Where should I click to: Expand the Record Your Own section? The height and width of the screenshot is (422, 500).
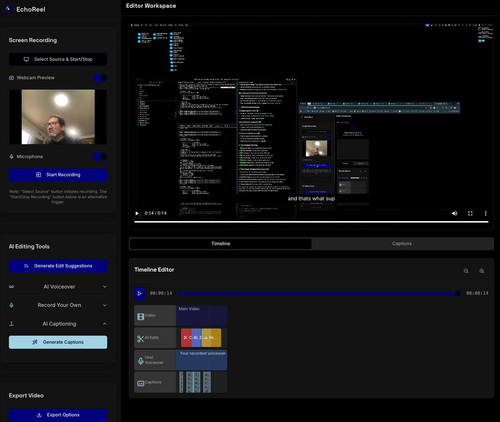[58, 305]
